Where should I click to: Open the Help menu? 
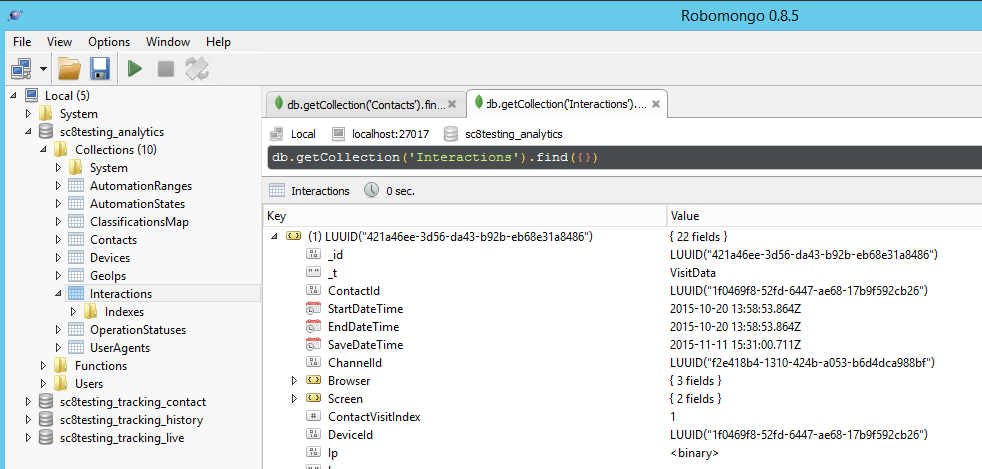click(x=219, y=42)
